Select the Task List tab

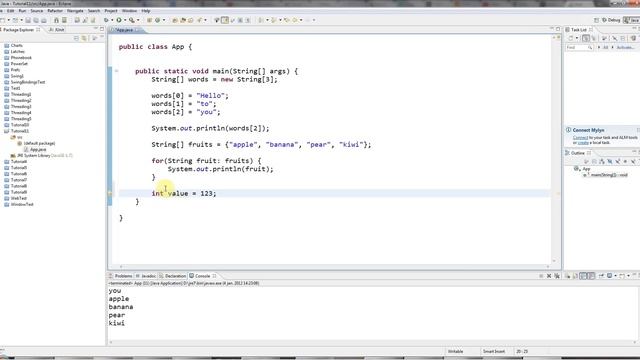579,30
